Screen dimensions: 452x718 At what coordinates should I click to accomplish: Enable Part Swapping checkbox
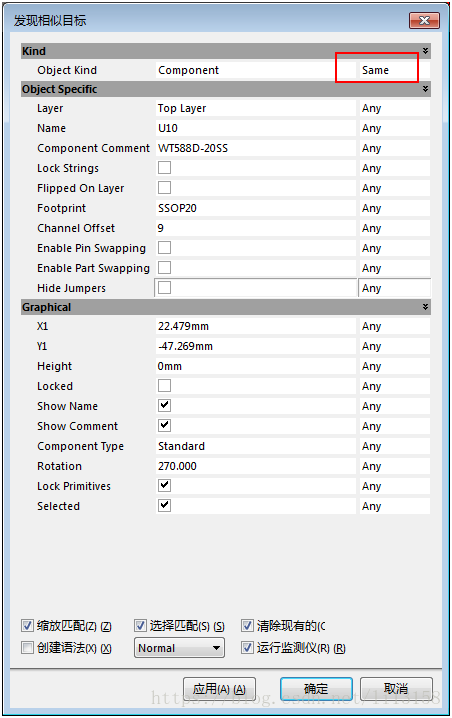164,267
